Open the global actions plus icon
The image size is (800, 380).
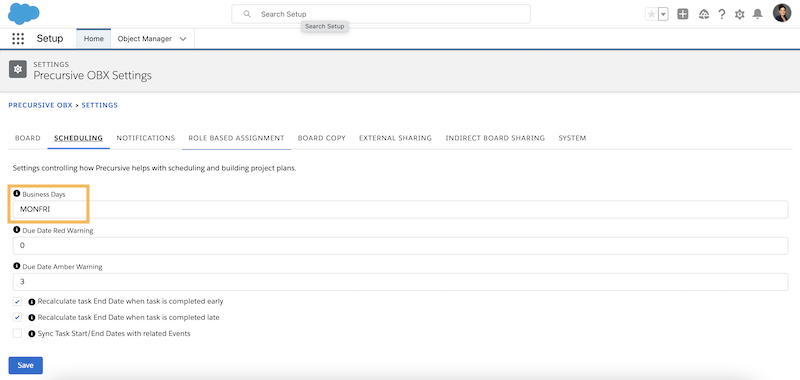pyautogui.click(x=683, y=14)
